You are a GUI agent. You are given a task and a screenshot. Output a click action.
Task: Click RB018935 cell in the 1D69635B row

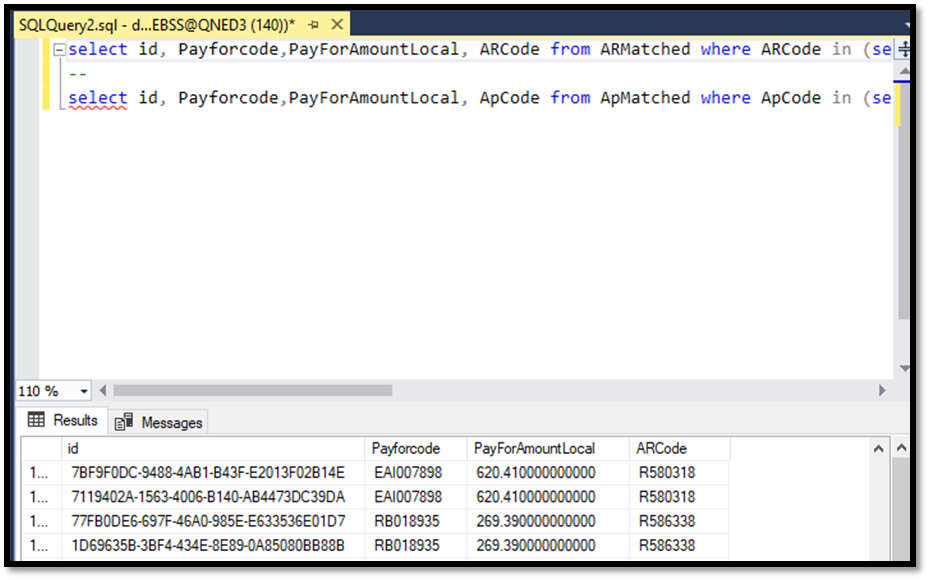pyautogui.click(x=416, y=546)
